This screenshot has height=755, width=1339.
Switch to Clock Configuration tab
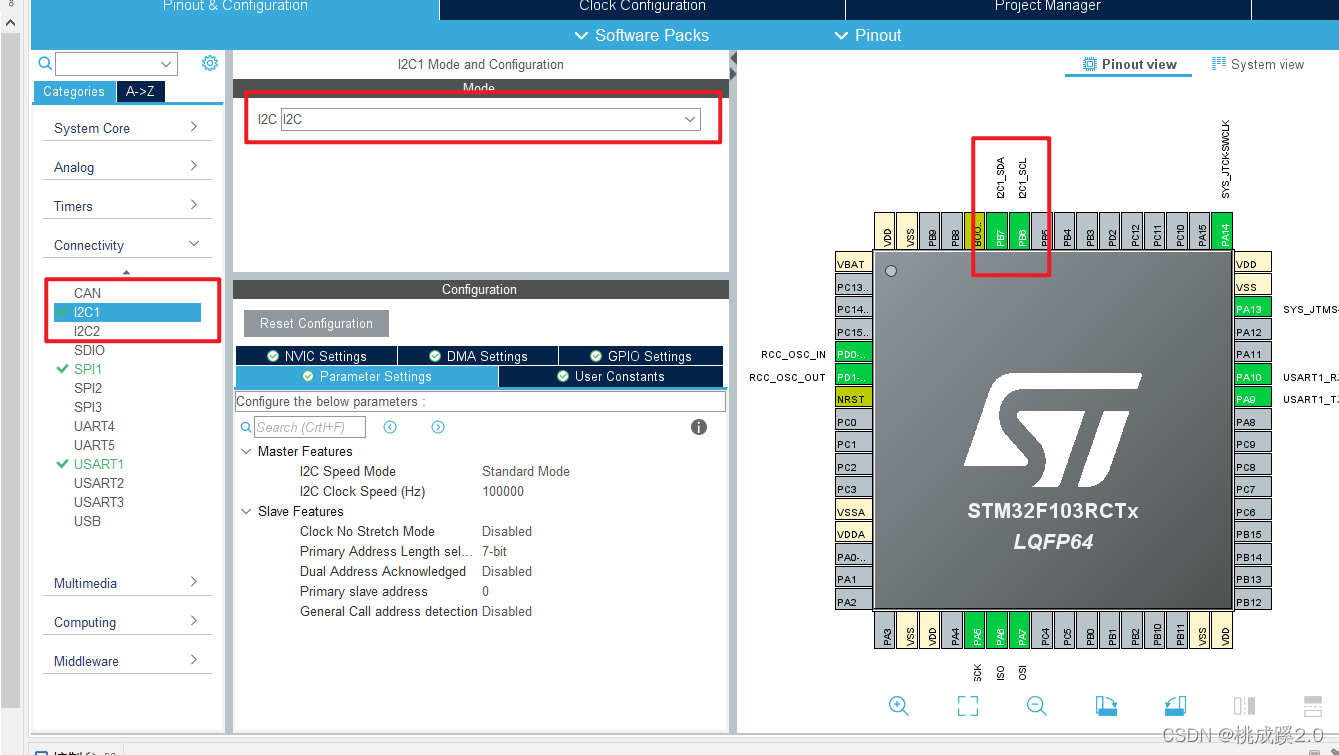642,8
